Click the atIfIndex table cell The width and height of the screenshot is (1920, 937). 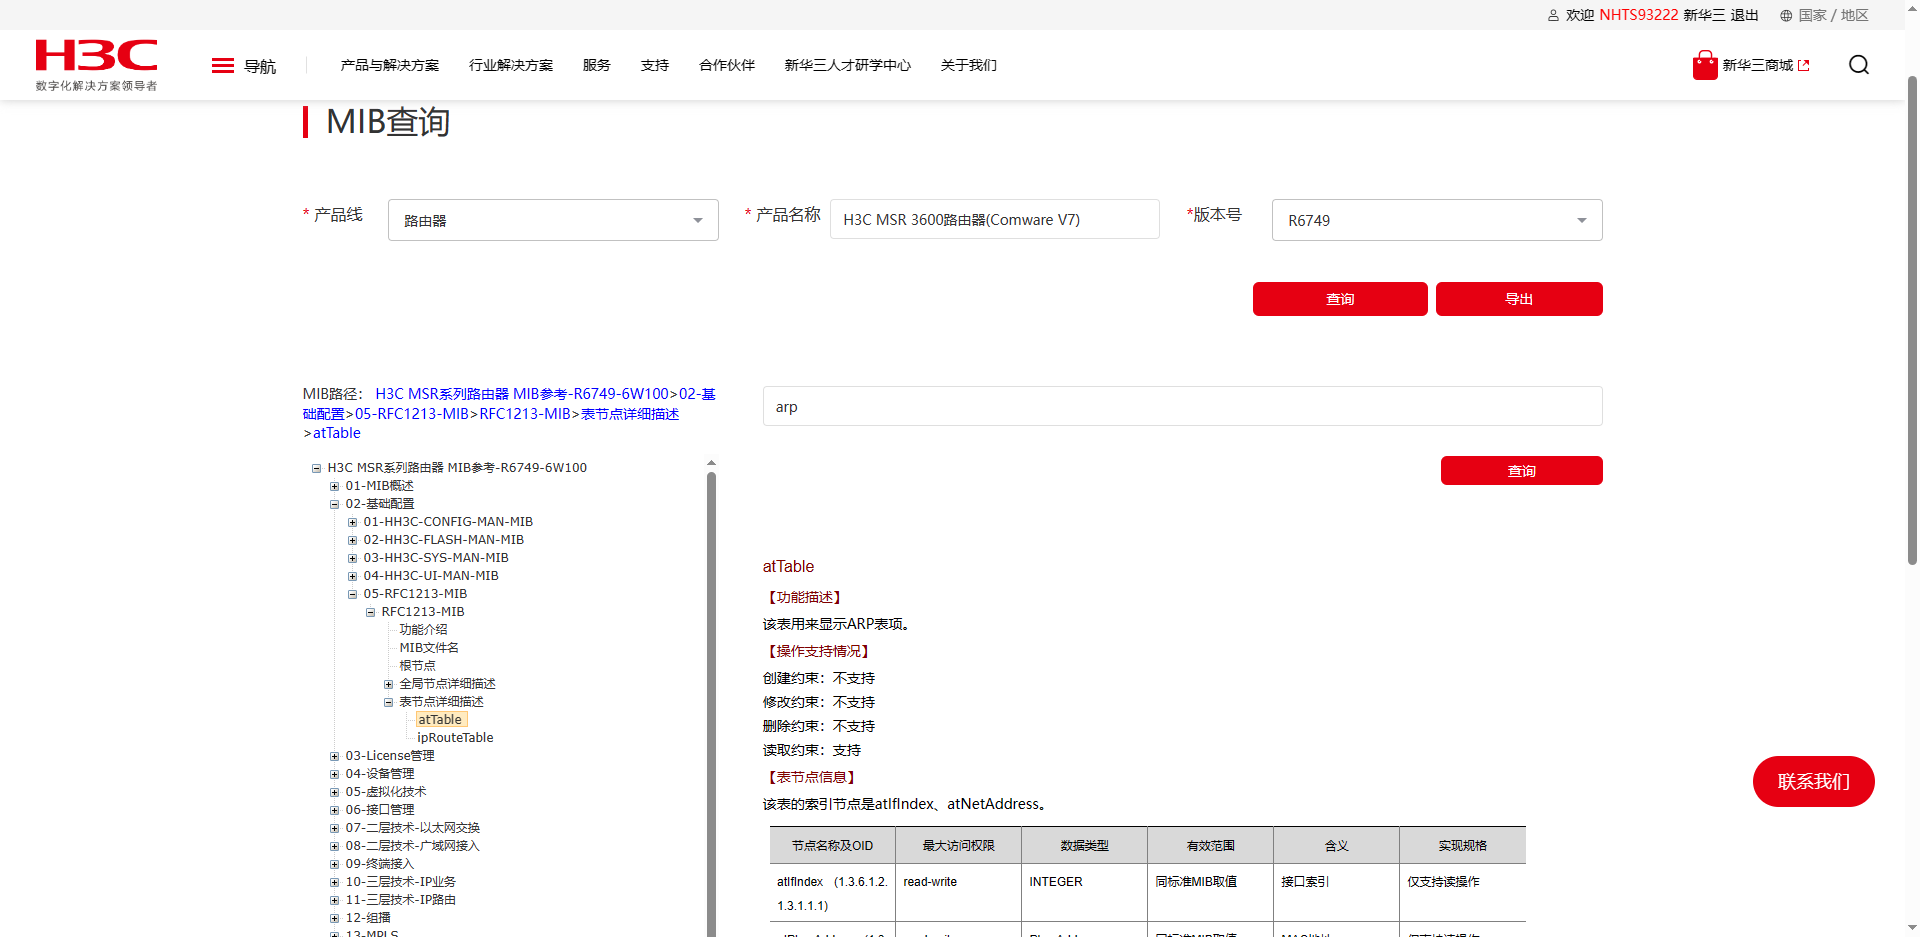[832, 893]
